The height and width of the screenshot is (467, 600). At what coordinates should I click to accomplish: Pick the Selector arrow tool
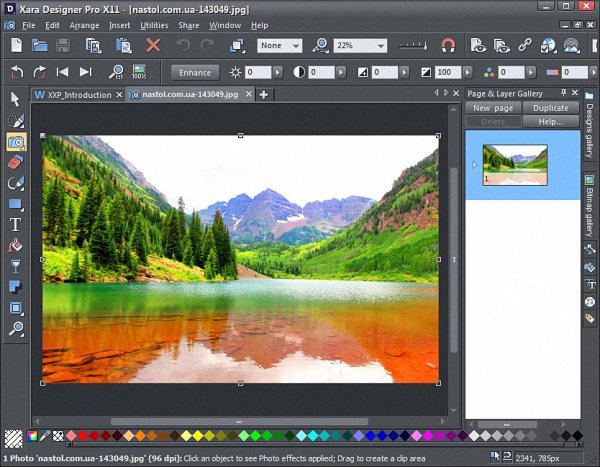[15, 98]
